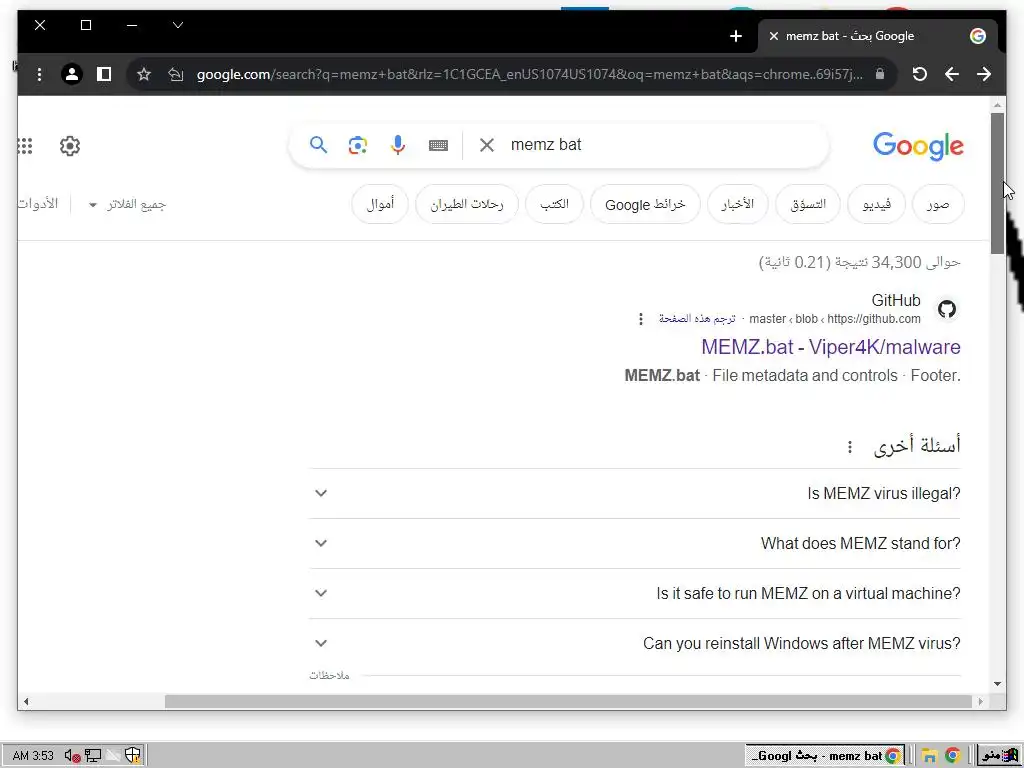This screenshot has width=1024, height=768.
Task: Open File Explorer from quick launch bar
Action: coord(929,756)
